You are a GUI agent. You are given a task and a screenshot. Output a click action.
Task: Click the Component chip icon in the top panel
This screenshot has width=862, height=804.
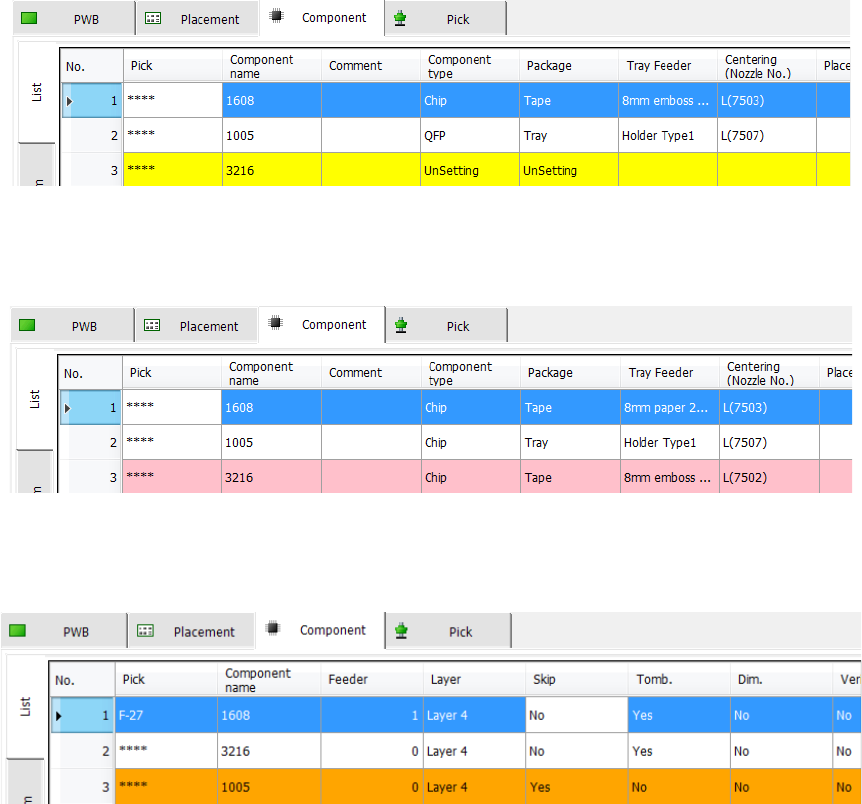tap(277, 16)
